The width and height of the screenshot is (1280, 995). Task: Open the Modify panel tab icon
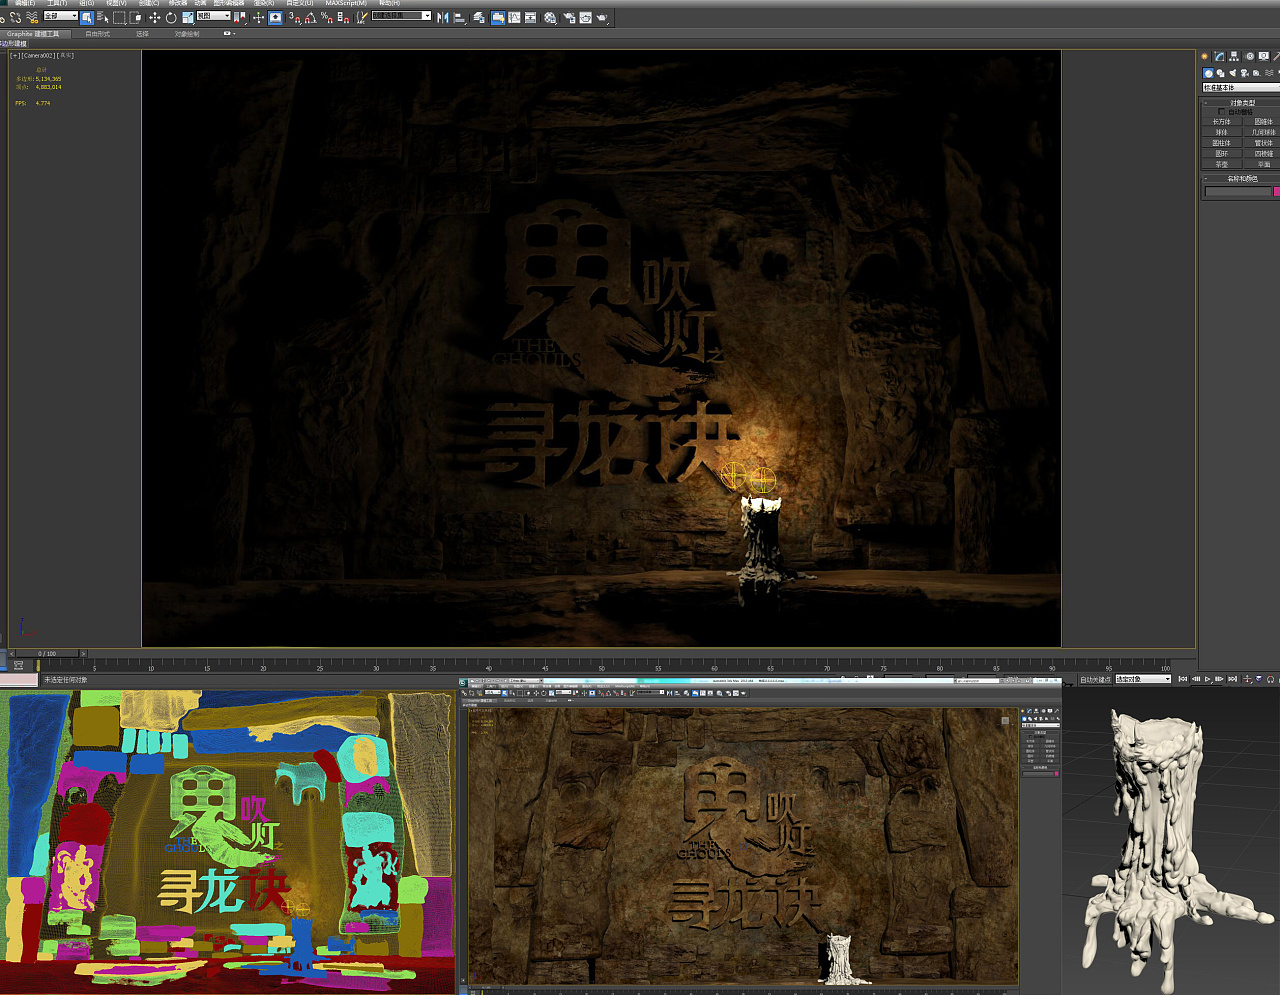1219,56
